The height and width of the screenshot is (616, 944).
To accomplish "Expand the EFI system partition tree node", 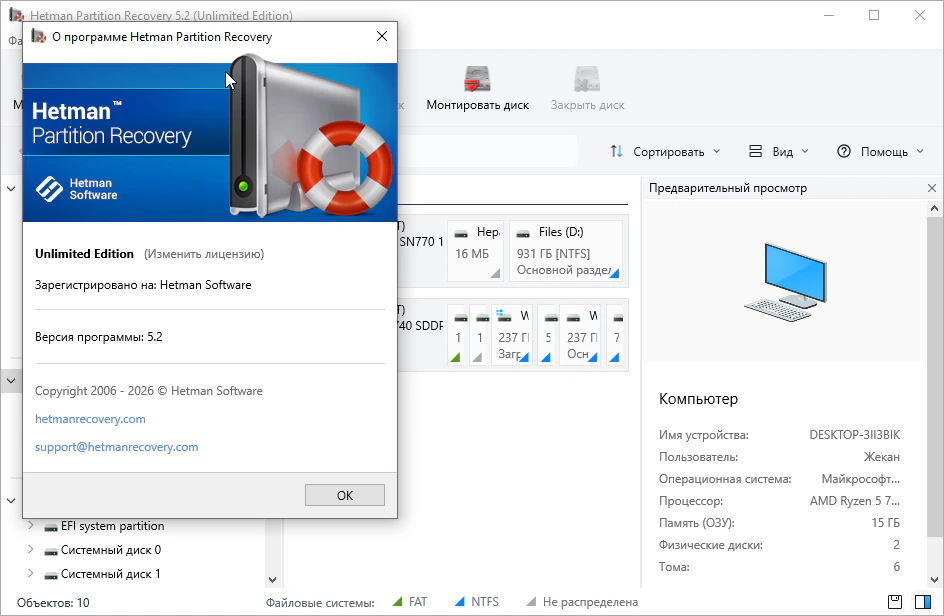I will (x=30, y=526).
